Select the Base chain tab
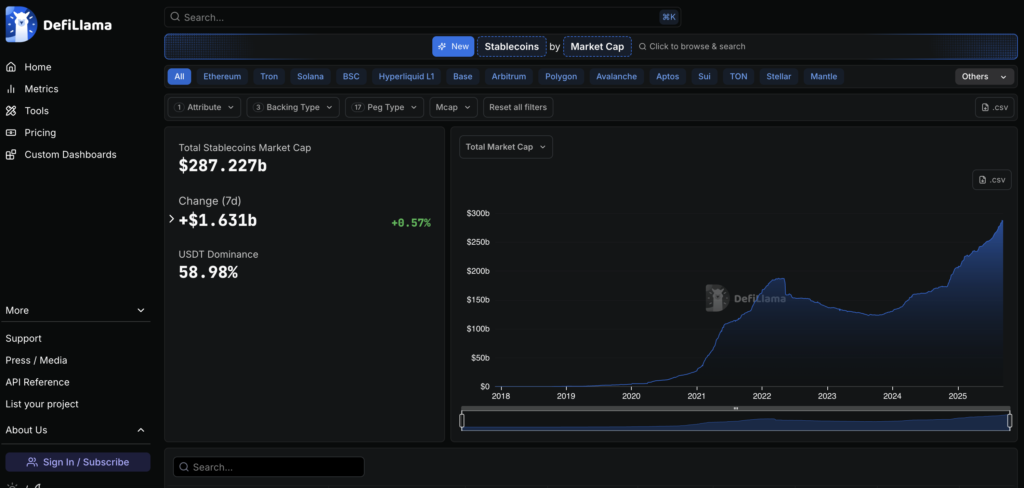The height and width of the screenshot is (488, 1024). click(x=462, y=76)
